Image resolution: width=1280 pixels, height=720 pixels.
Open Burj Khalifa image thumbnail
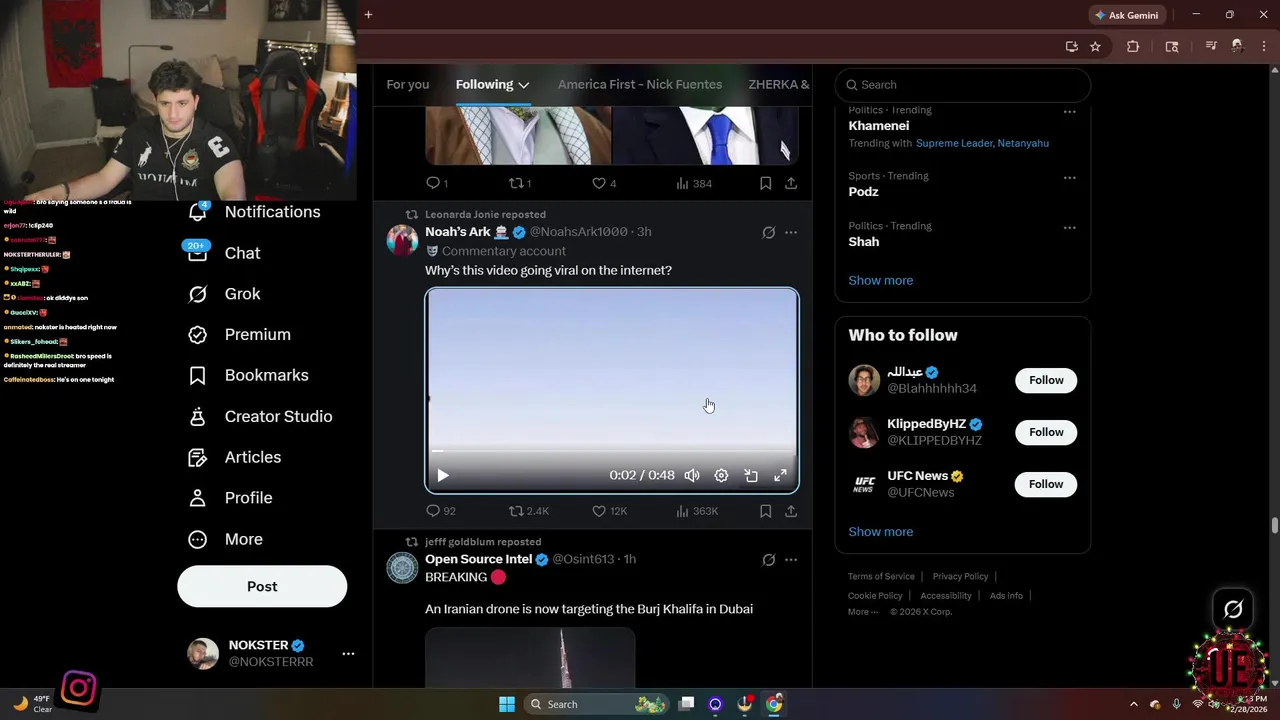click(530, 658)
